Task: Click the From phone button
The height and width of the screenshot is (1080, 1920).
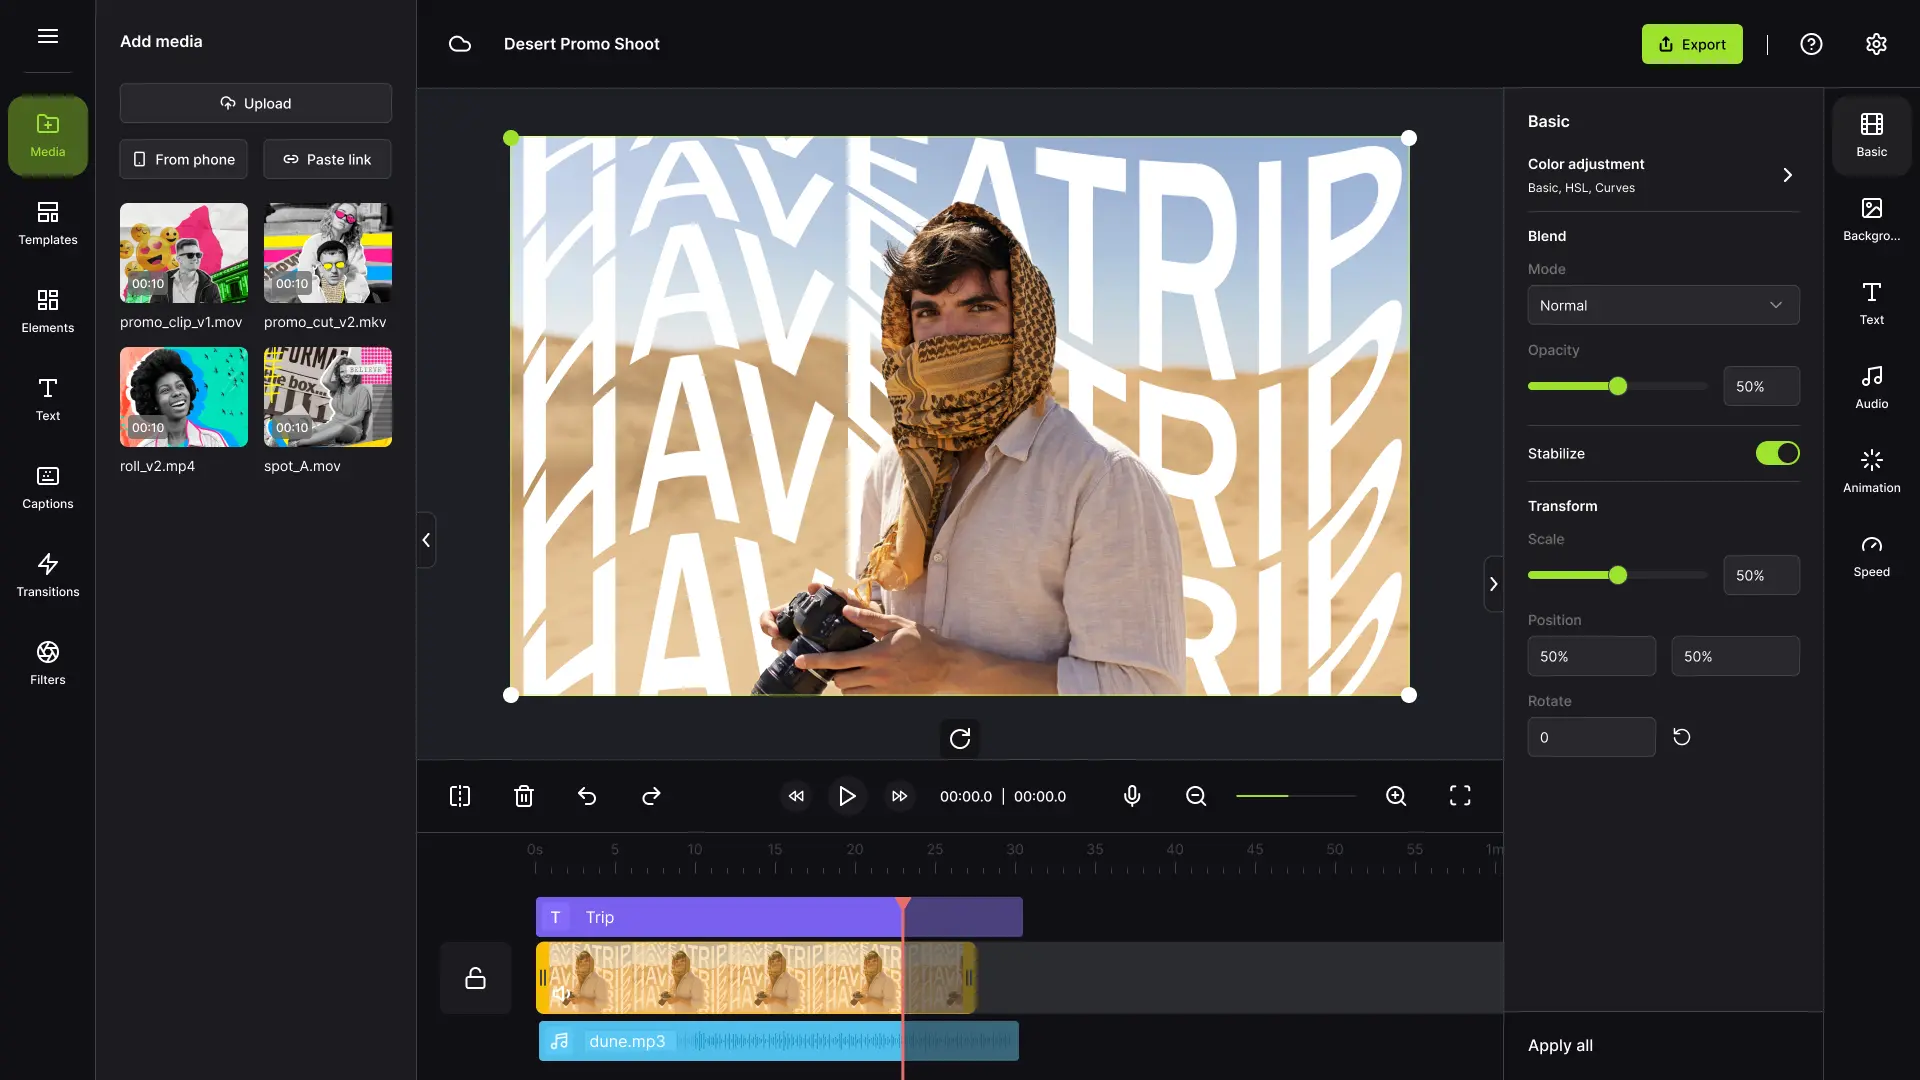Action: click(x=184, y=159)
